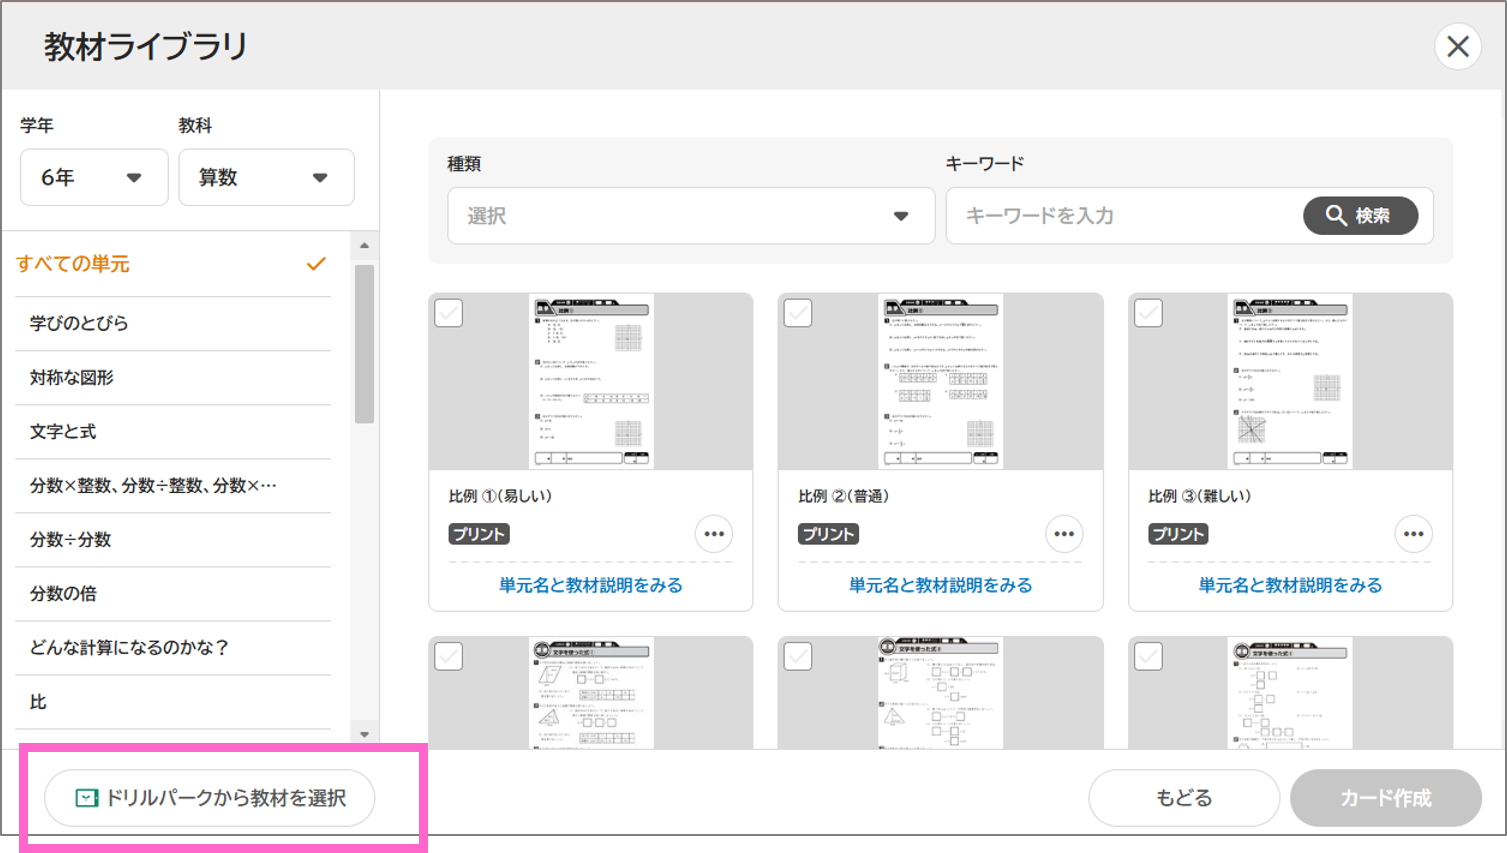Check the second-row middle card checkbox

tap(798, 656)
